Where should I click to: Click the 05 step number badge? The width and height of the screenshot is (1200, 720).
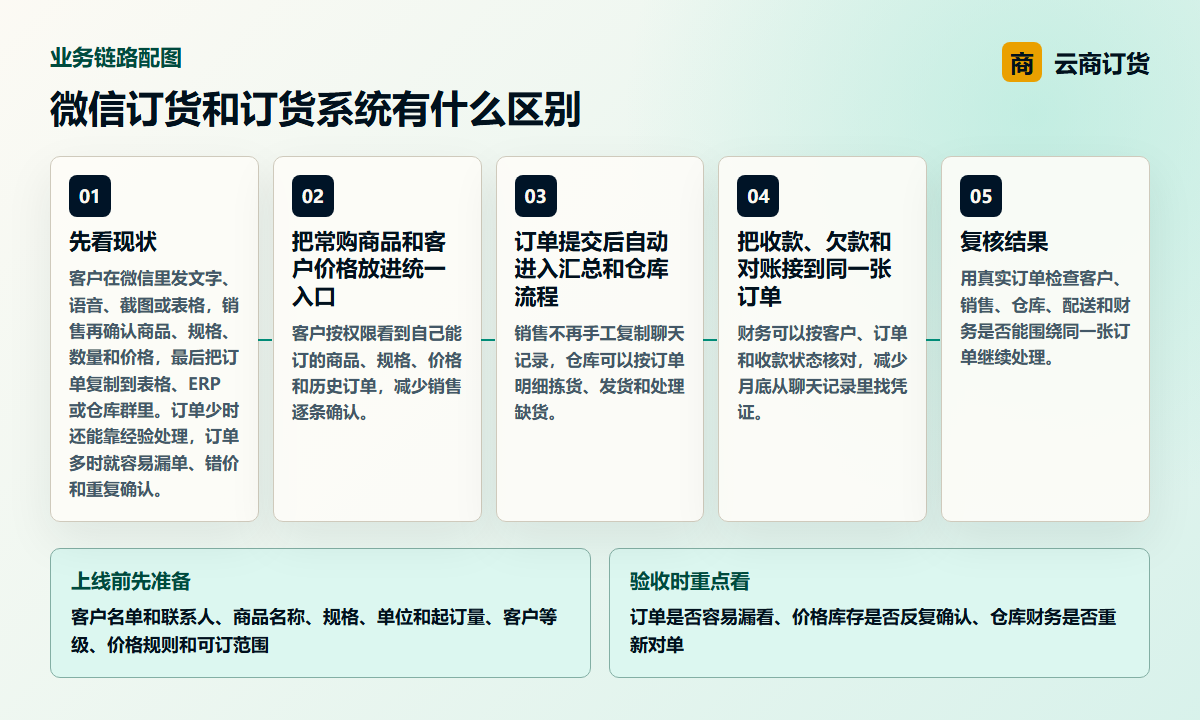tap(981, 196)
